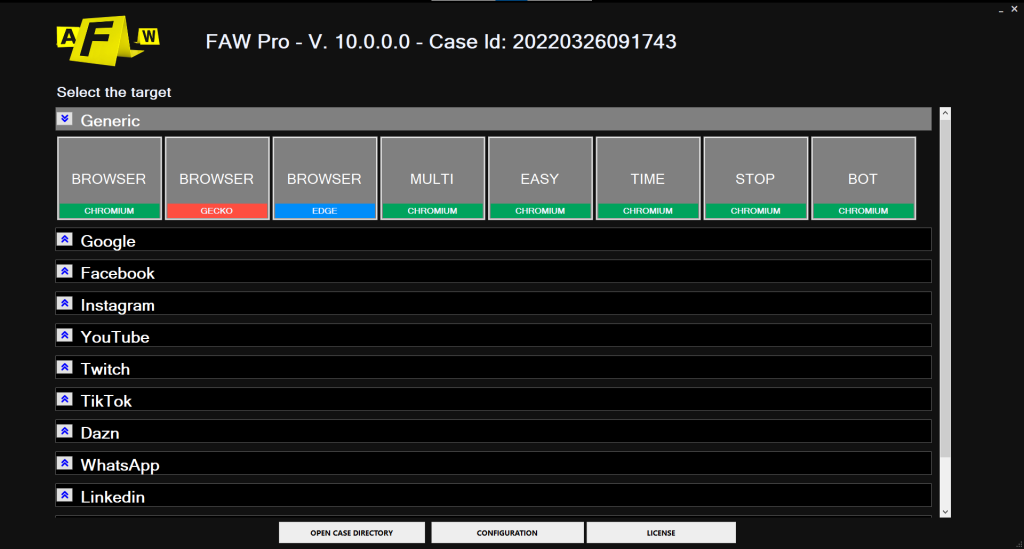Expand the Linkedin section chevron
Viewport: 1024px width, 549px height.
tap(65, 495)
